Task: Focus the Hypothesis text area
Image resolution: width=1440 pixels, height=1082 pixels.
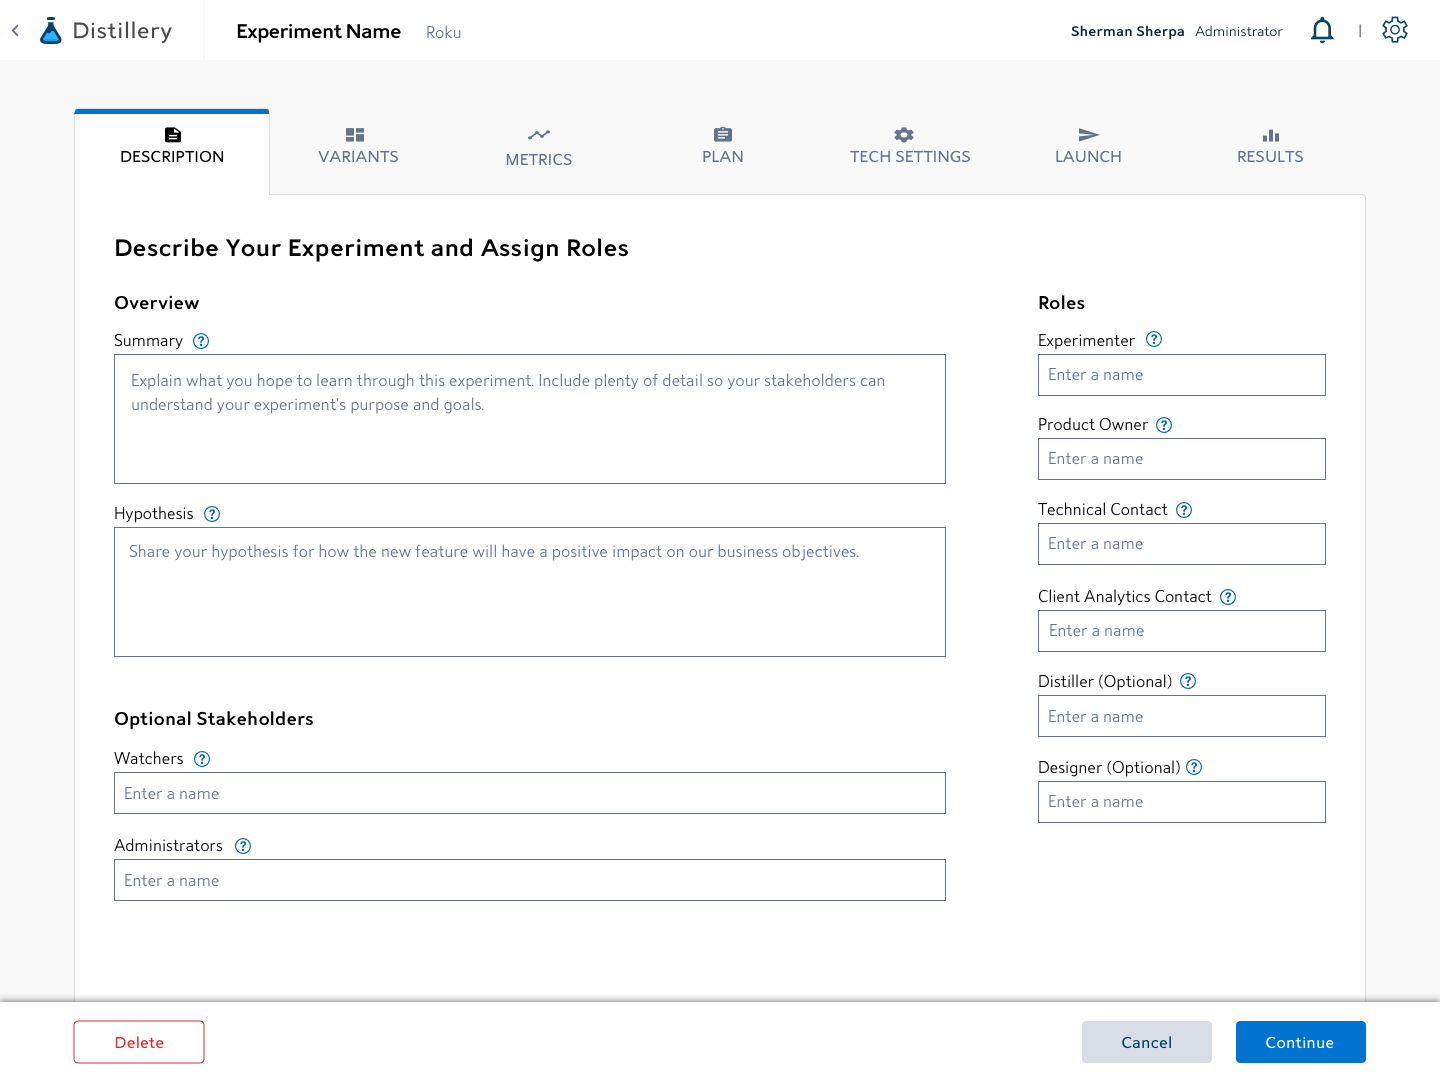Action: click(530, 592)
